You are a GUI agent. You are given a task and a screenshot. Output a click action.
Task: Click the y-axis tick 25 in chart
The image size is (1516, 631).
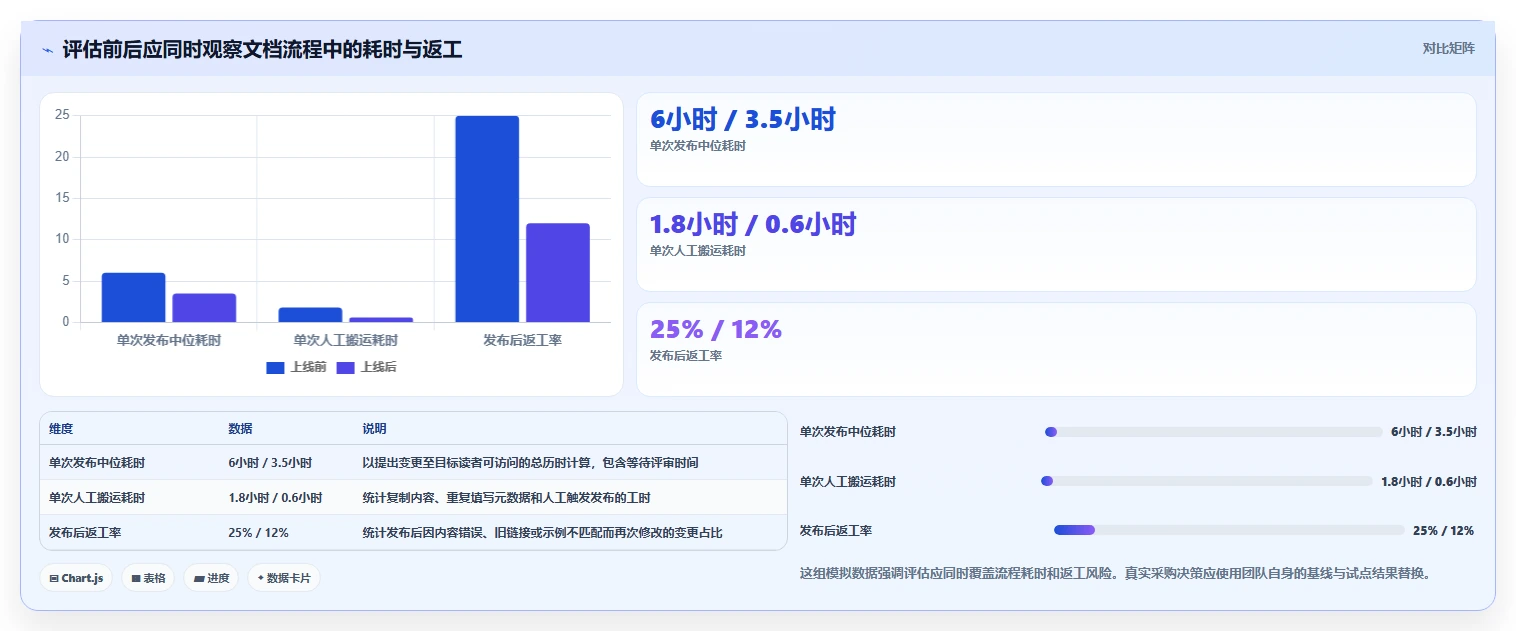62,115
